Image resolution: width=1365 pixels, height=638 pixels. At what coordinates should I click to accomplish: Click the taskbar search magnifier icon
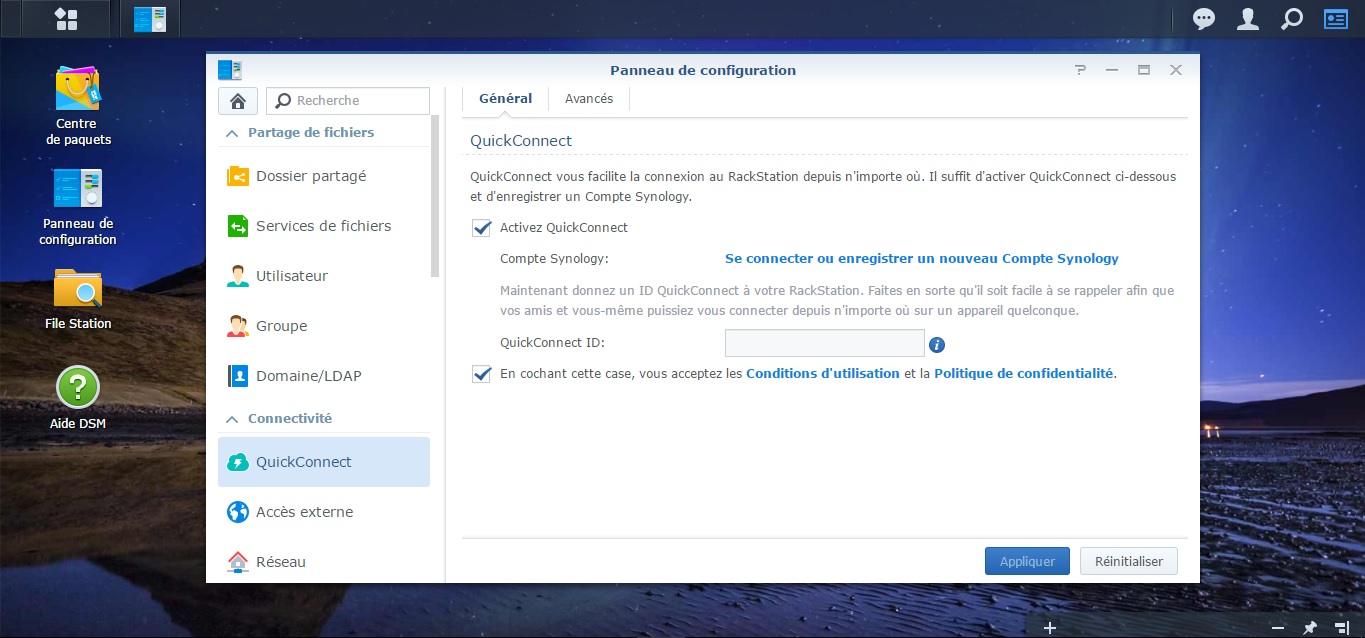(1292, 18)
